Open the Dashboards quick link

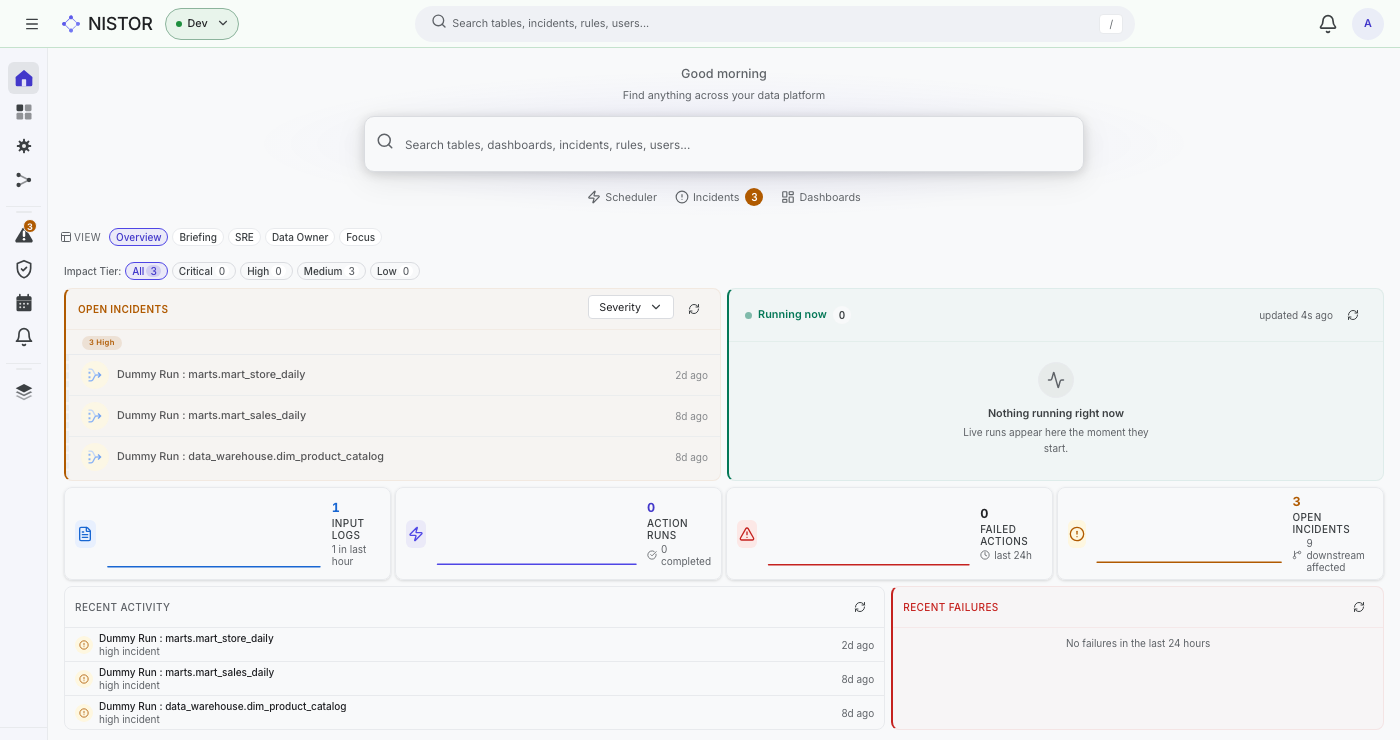pos(821,197)
